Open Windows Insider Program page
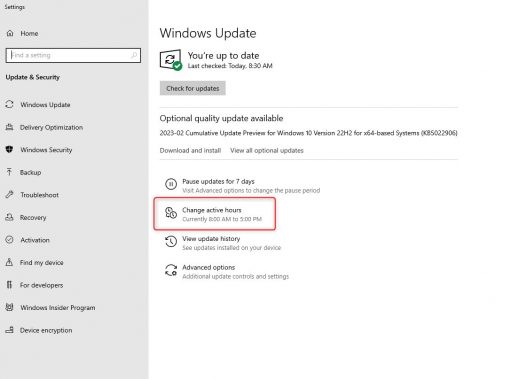 57,308
